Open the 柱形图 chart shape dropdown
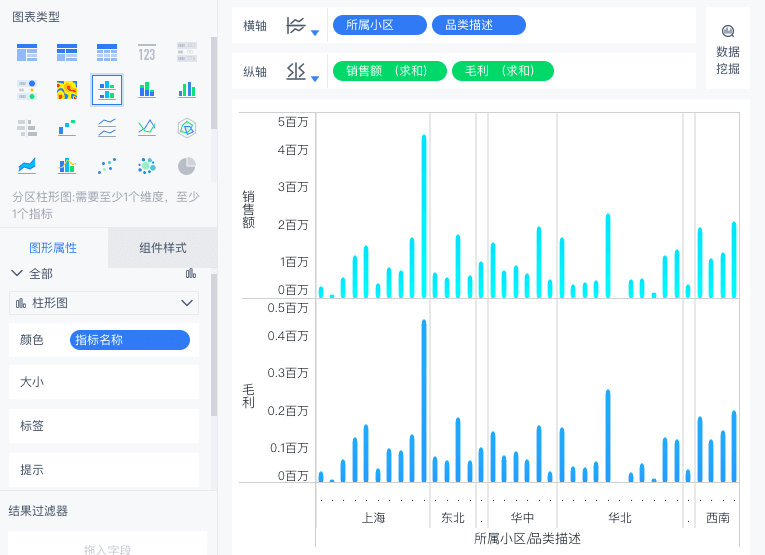Screen dimensions: 765x555 (x=104, y=303)
